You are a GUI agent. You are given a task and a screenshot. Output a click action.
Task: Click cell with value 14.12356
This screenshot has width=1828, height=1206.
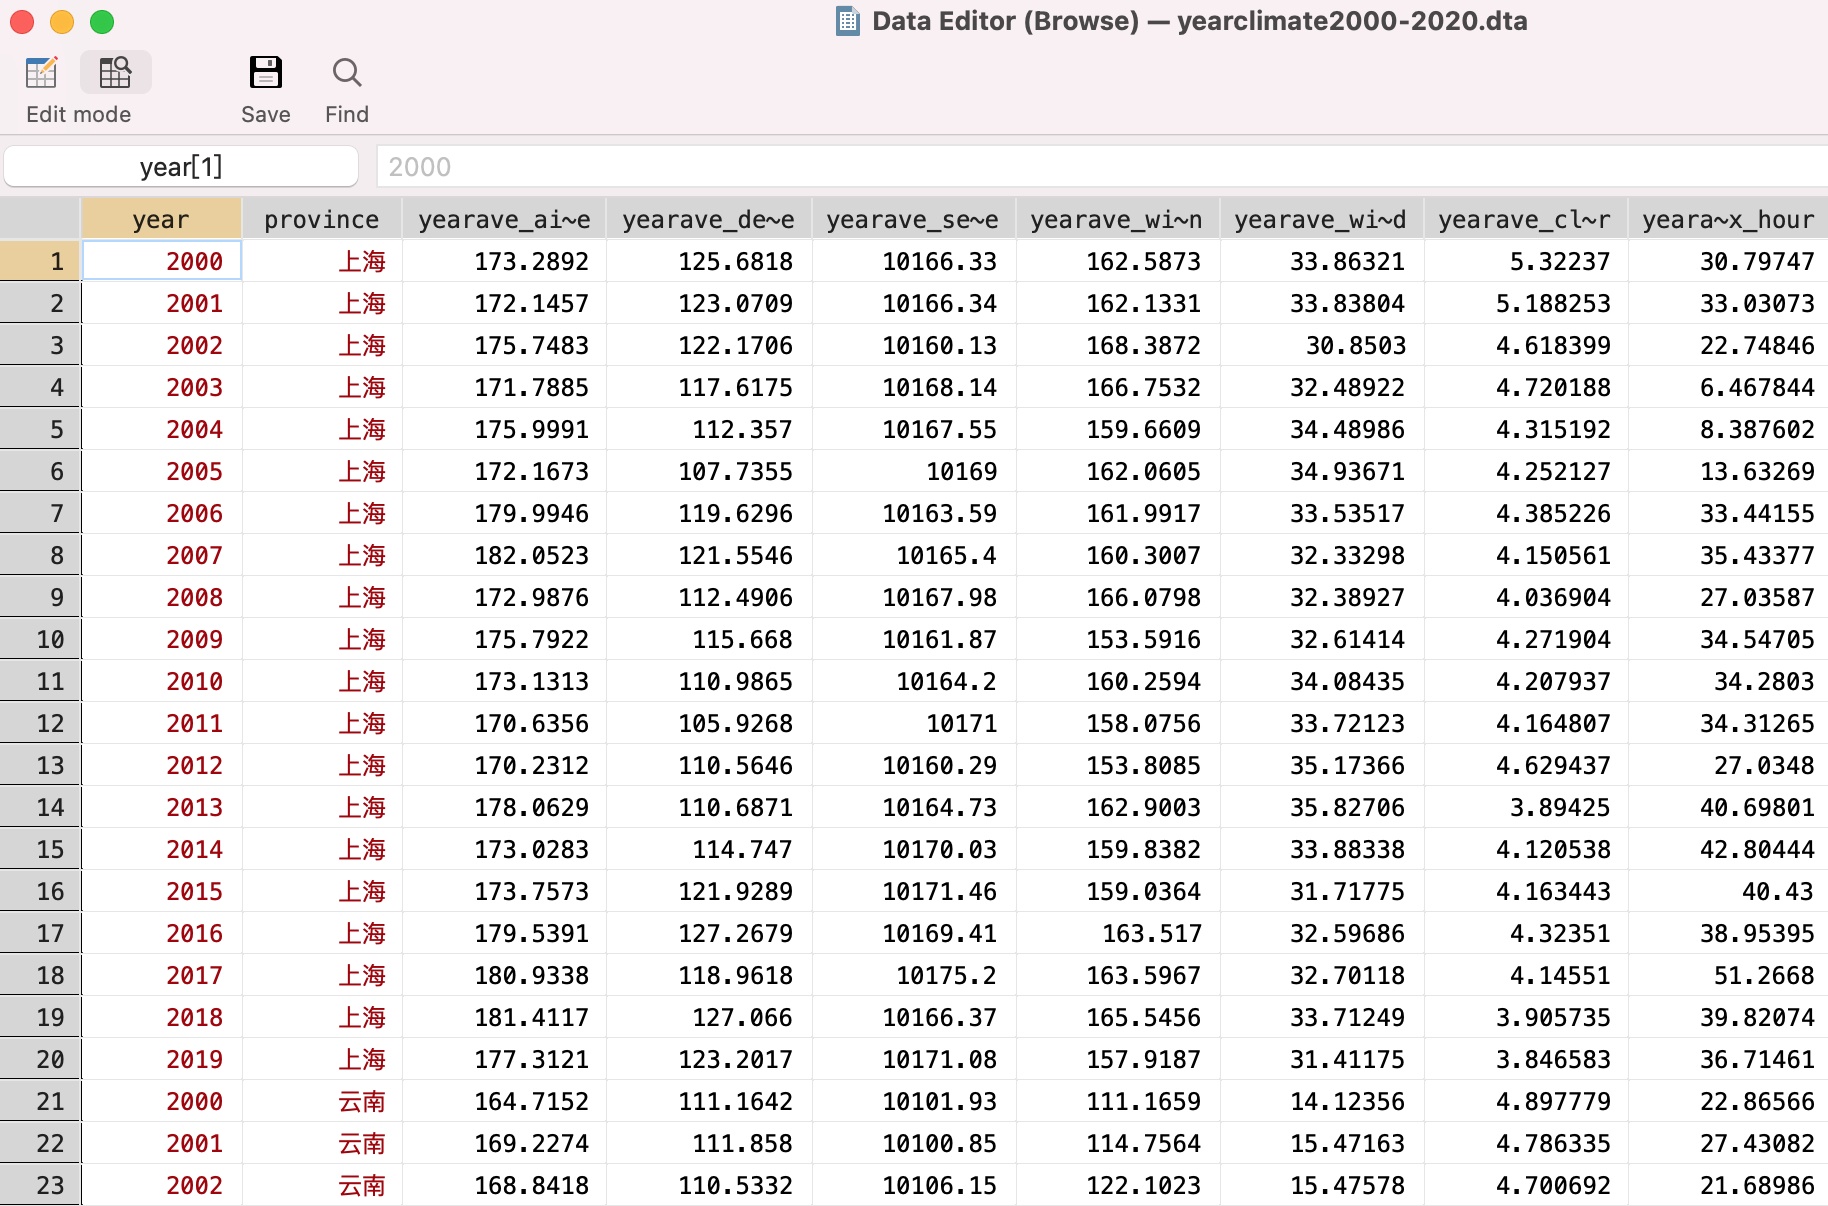pos(1320,1101)
